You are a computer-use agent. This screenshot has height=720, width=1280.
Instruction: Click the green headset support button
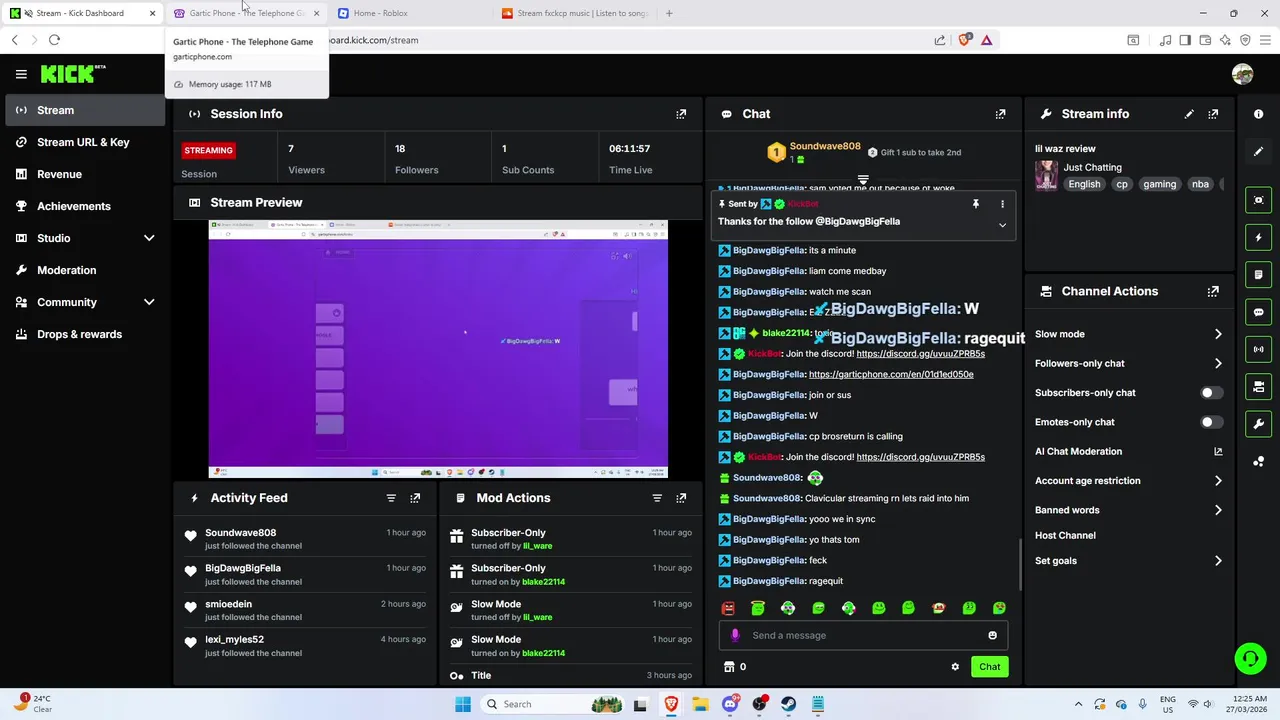click(1250, 658)
